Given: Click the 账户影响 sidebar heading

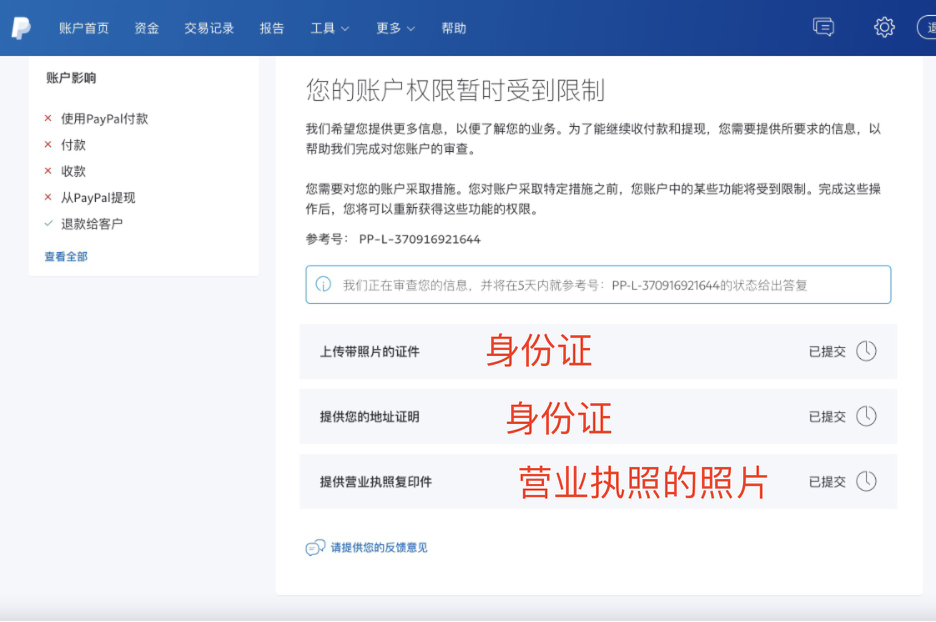Looking at the screenshot, I should pos(71,78).
